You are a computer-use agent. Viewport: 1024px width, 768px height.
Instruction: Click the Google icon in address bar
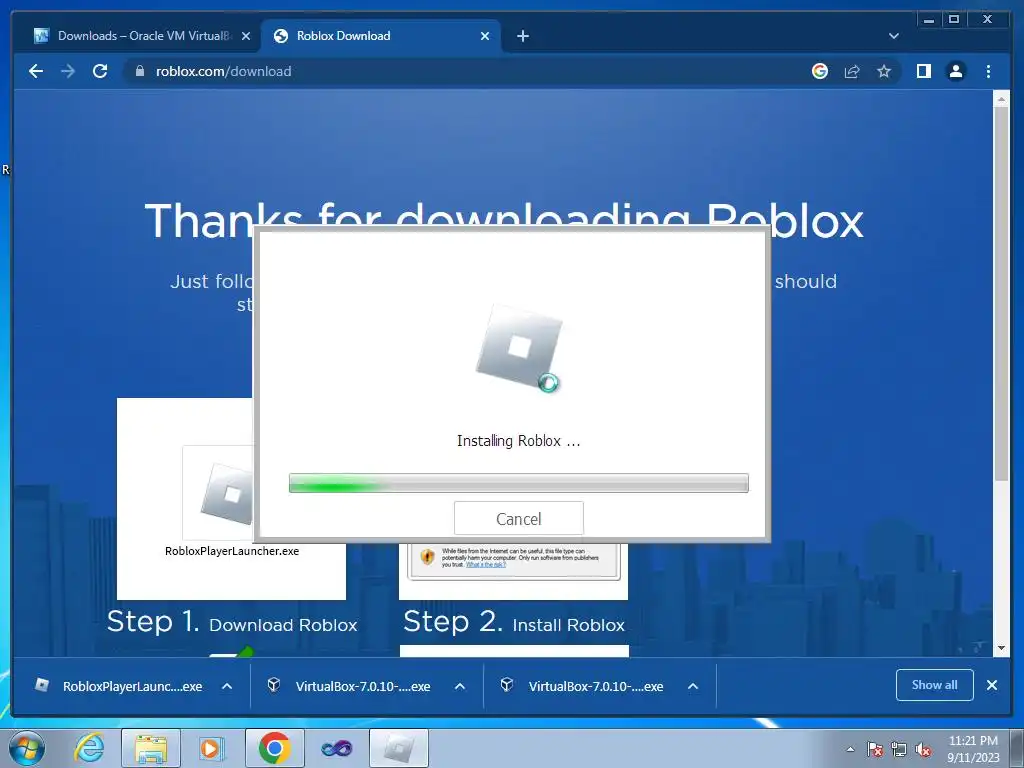[x=820, y=71]
